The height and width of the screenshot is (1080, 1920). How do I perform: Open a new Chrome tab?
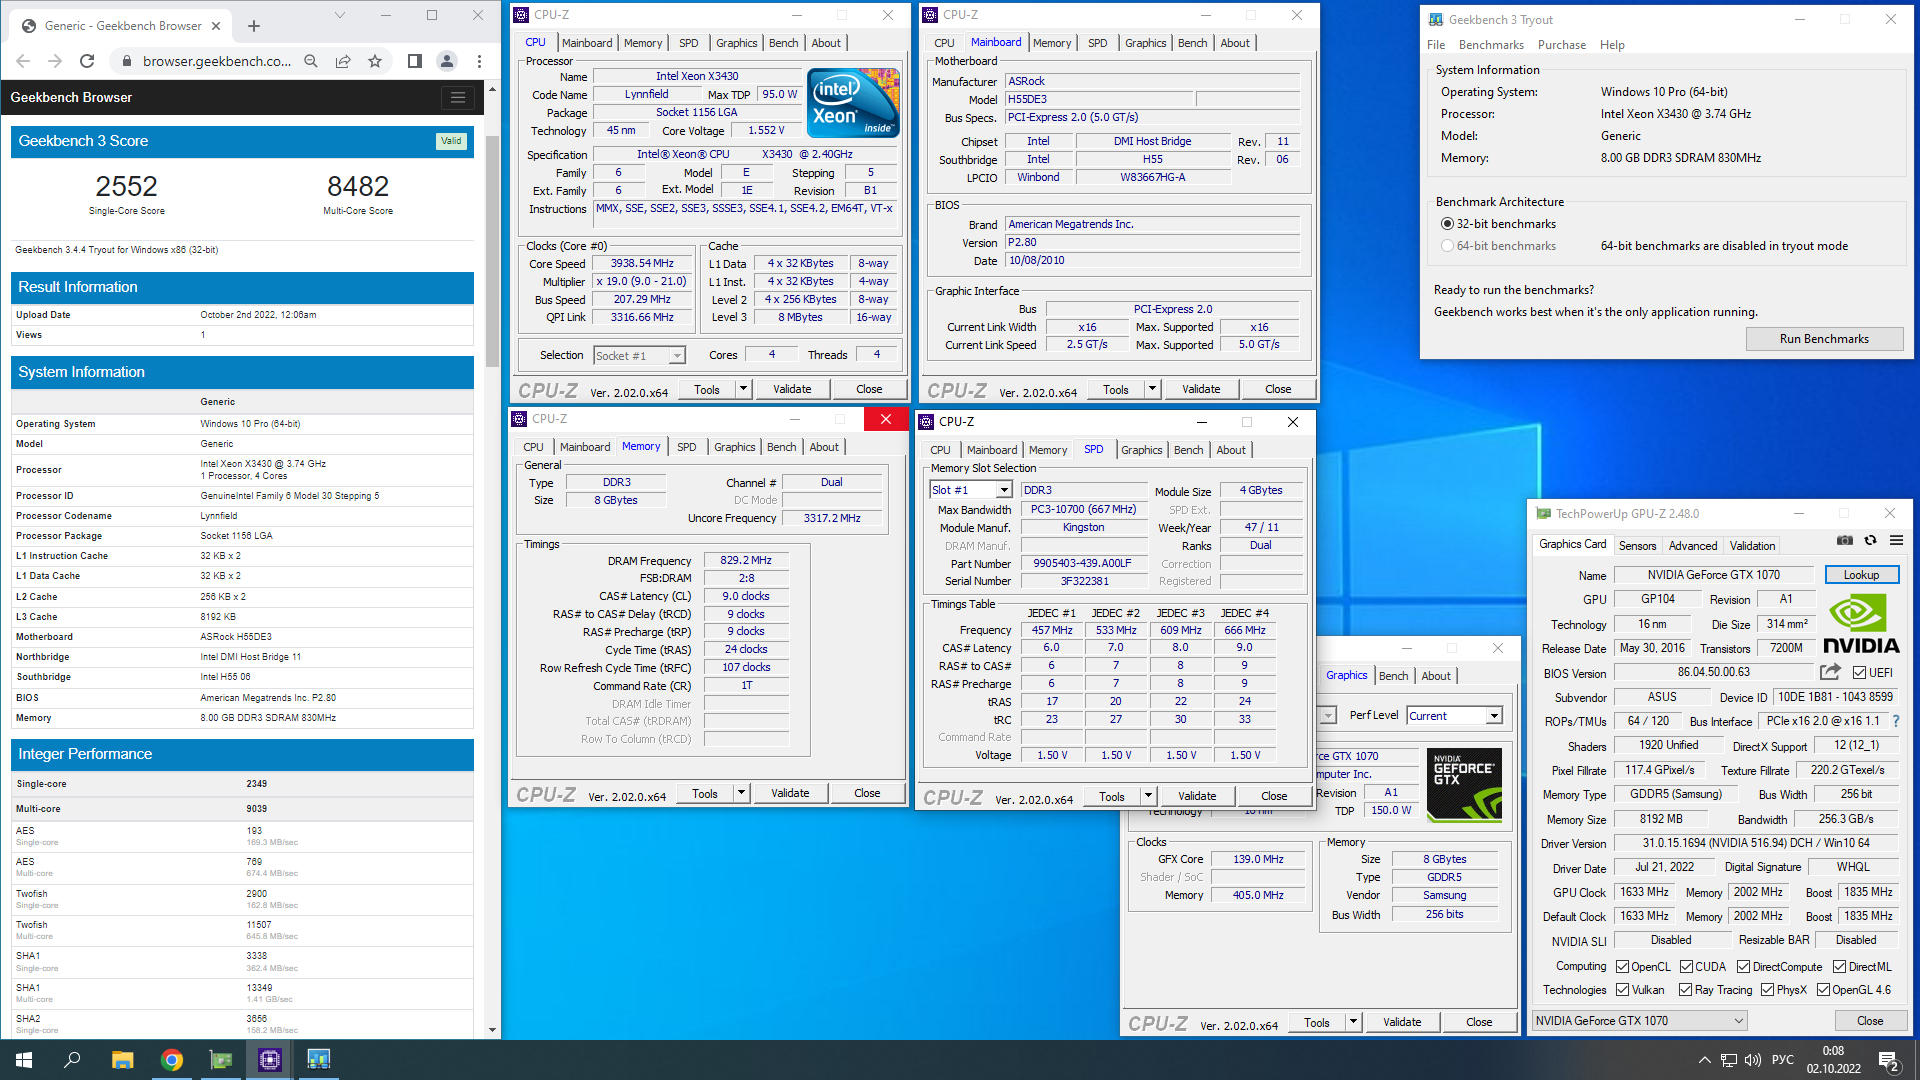click(254, 26)
